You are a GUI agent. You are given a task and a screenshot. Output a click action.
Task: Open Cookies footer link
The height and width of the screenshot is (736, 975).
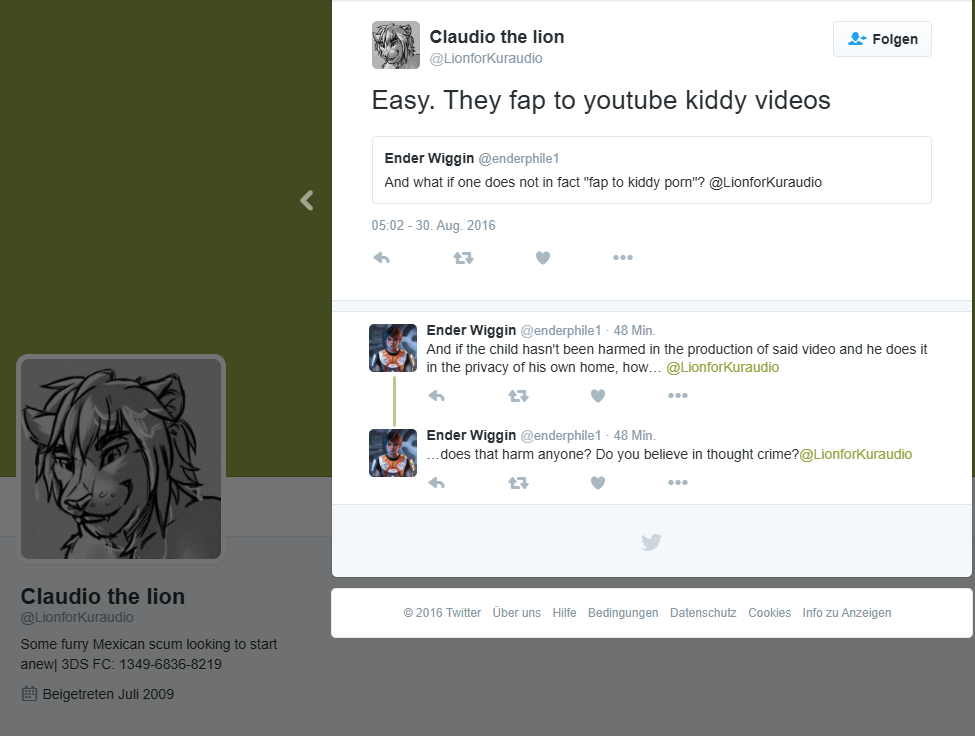click(769, 613)
